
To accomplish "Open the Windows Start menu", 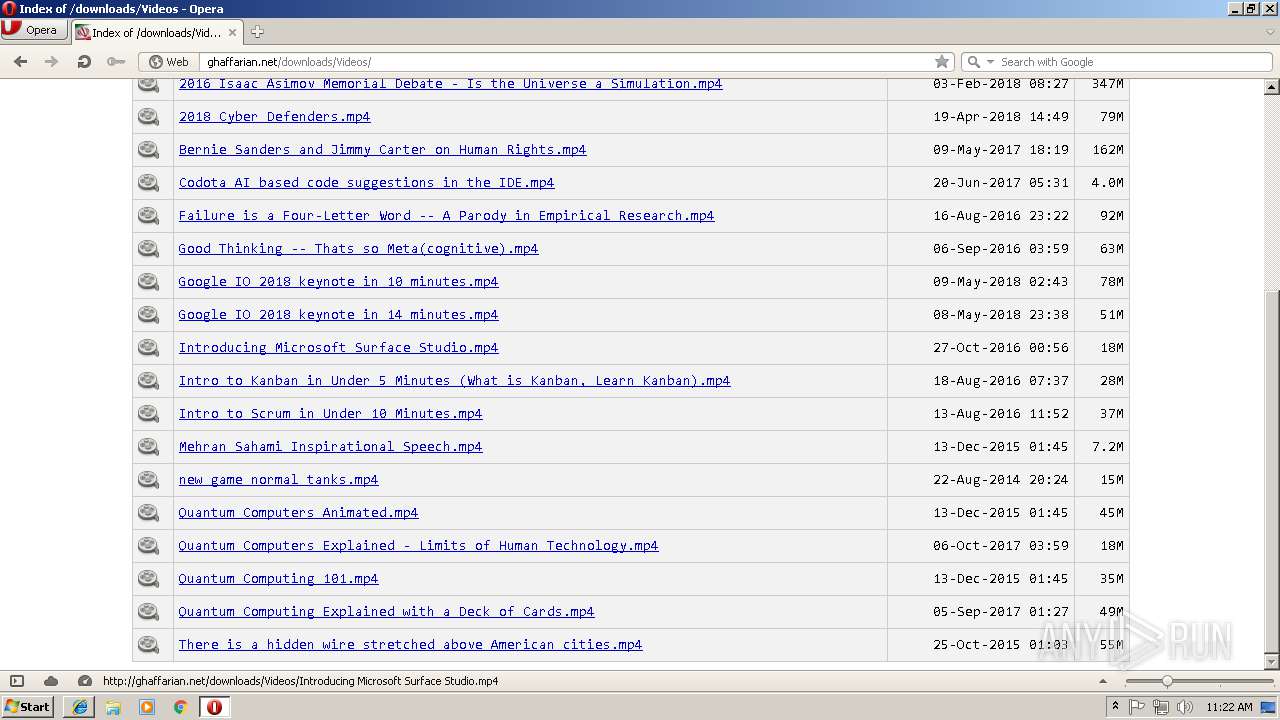I will pyautogui.click(x=28, y=706).
